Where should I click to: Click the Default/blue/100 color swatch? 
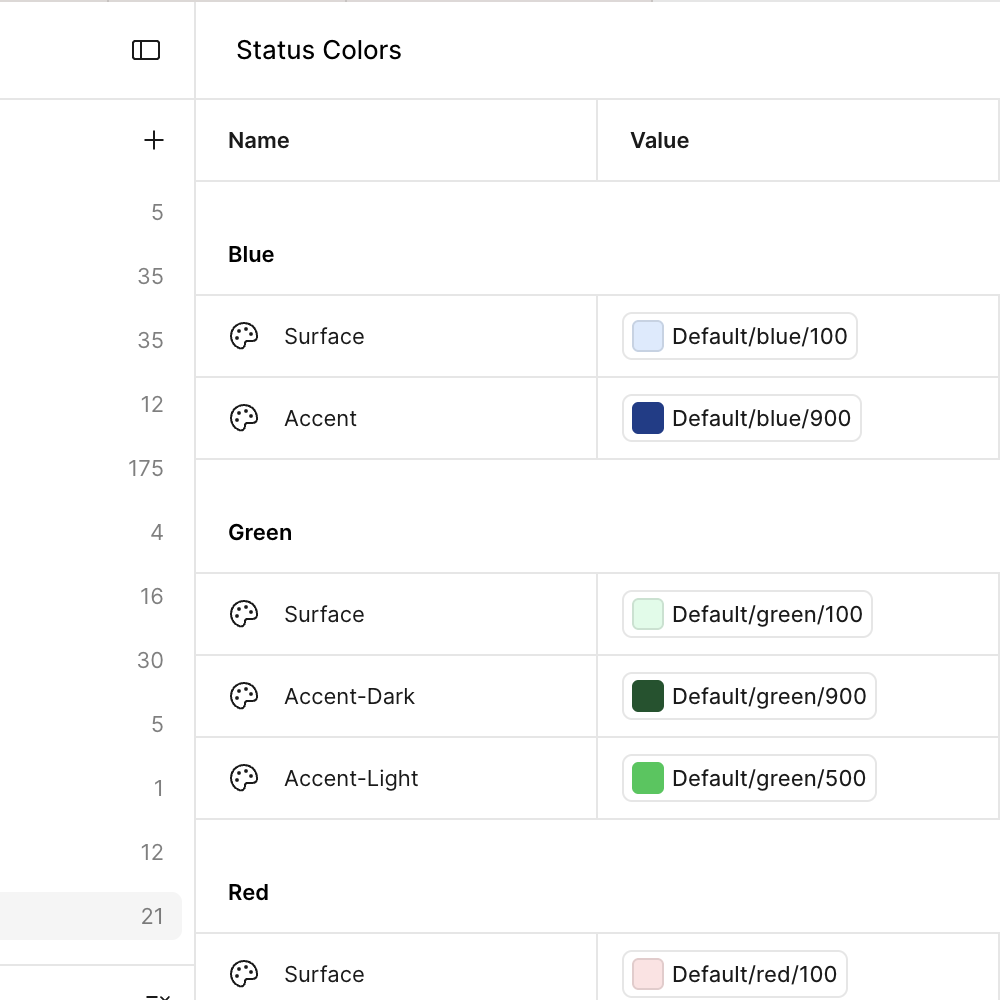[648, 336]
